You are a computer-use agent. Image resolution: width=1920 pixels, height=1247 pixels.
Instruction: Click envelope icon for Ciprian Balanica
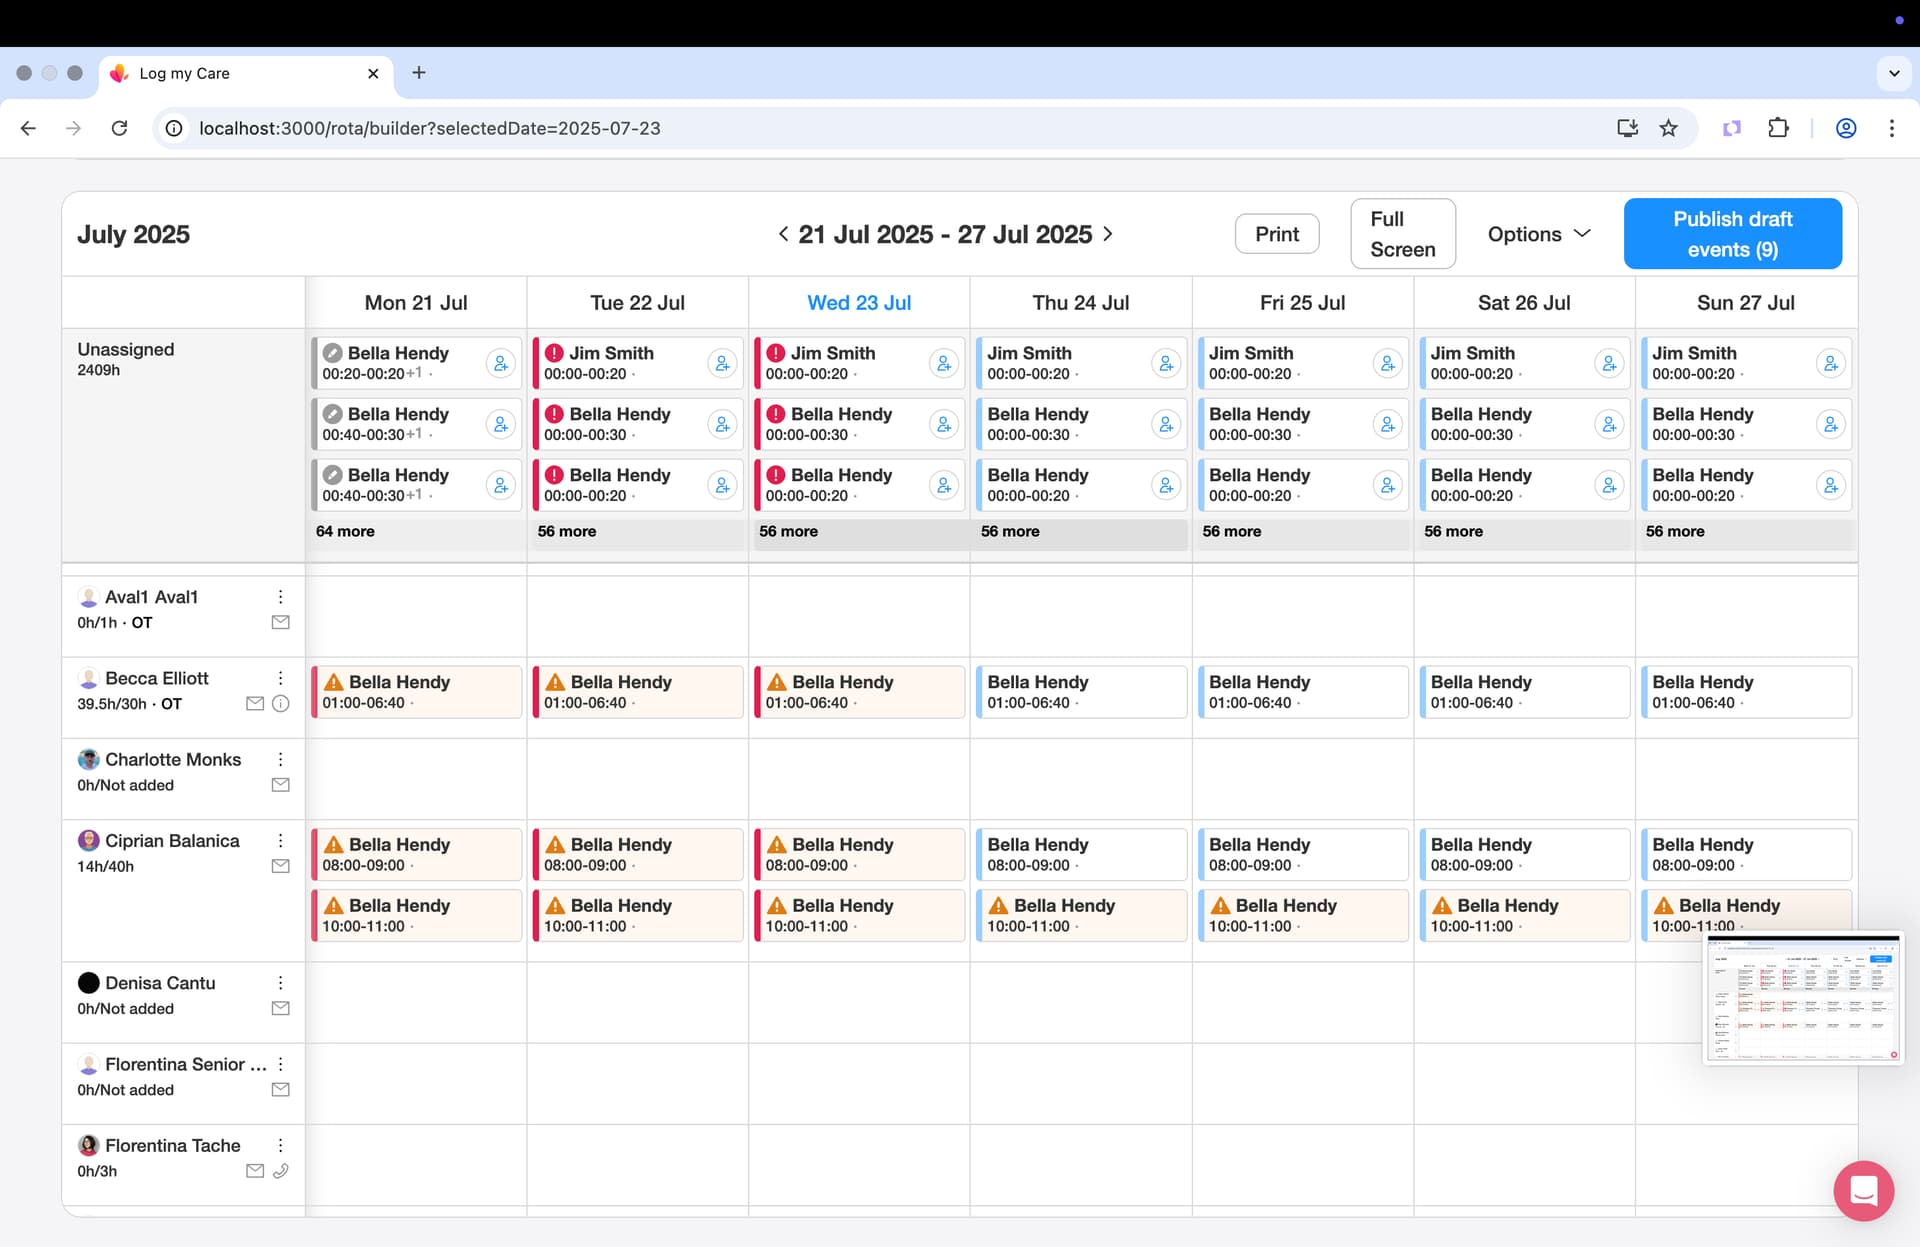(281, 866)
